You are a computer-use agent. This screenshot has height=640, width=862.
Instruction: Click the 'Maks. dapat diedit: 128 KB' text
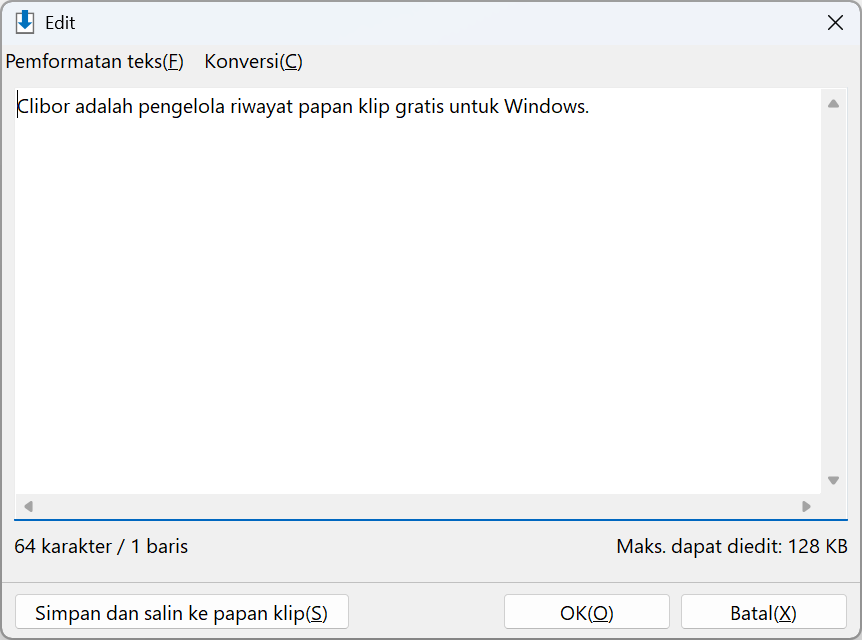[732, 547]
